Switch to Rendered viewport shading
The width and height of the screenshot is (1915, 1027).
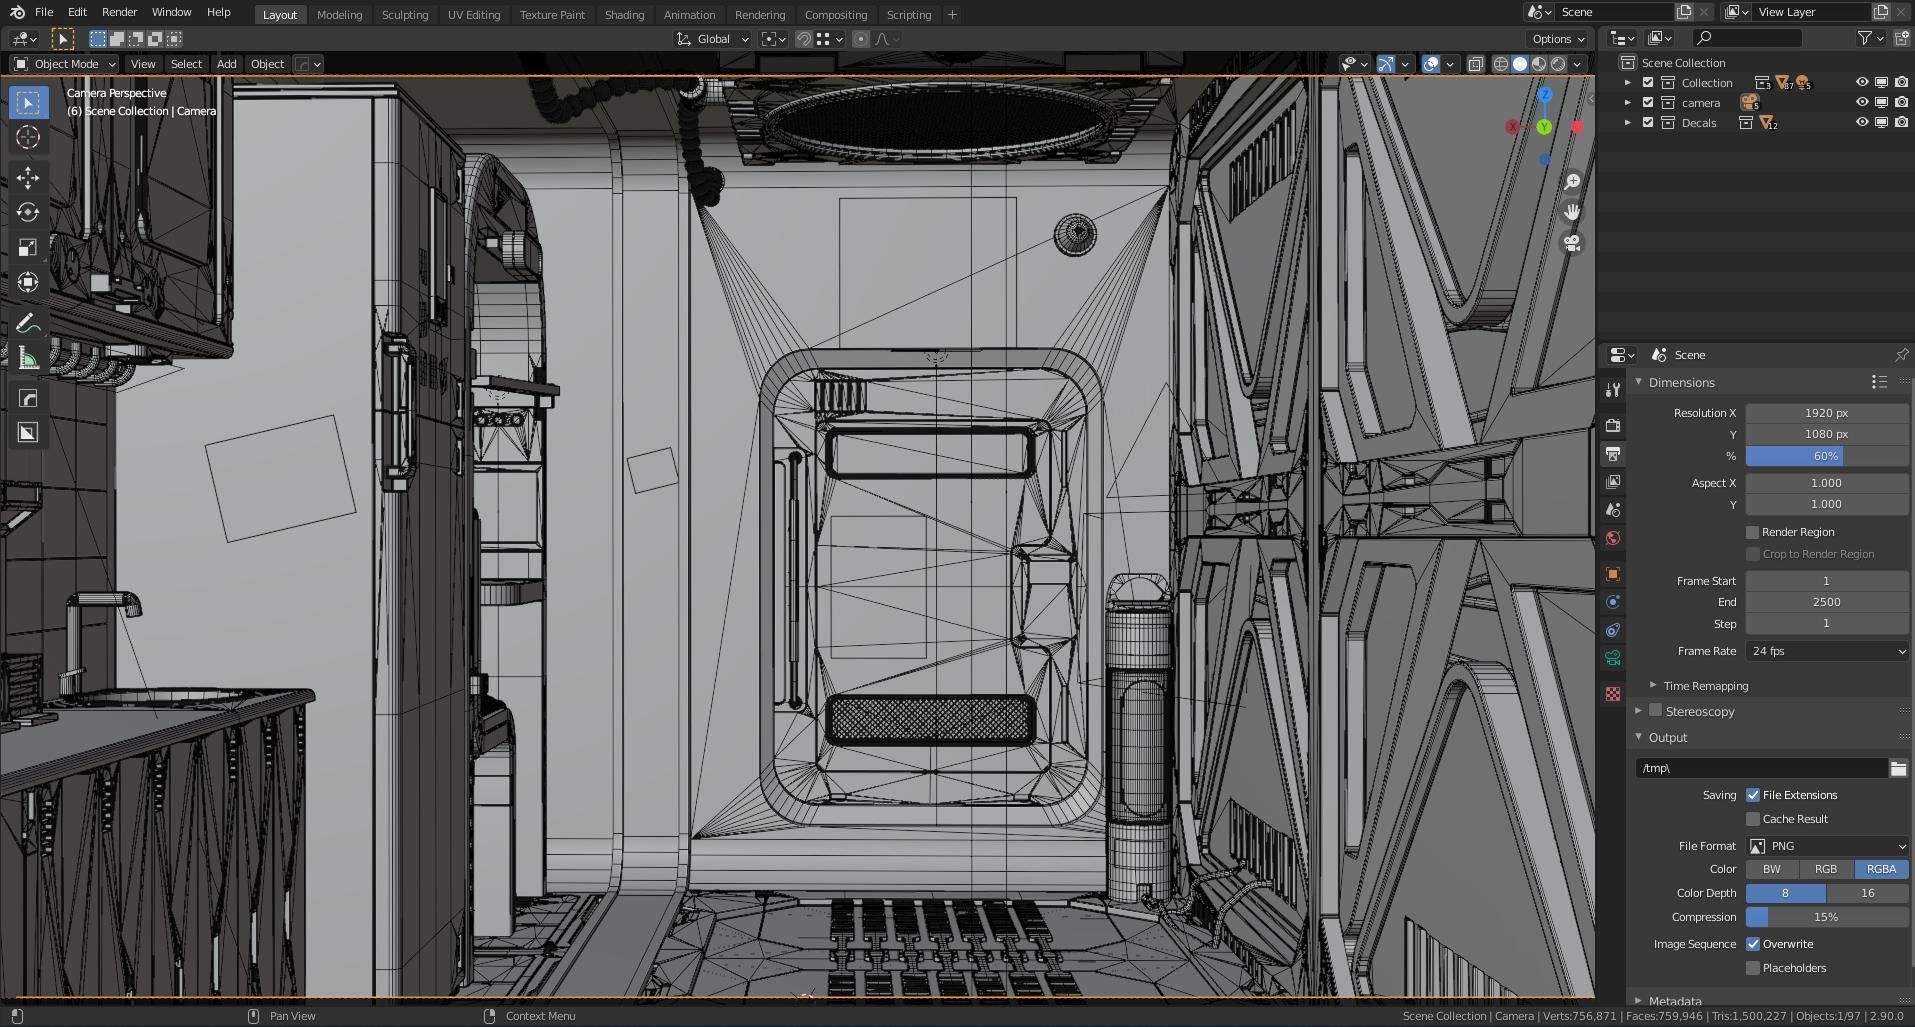pyautogui.click(x=1558, y=64)
